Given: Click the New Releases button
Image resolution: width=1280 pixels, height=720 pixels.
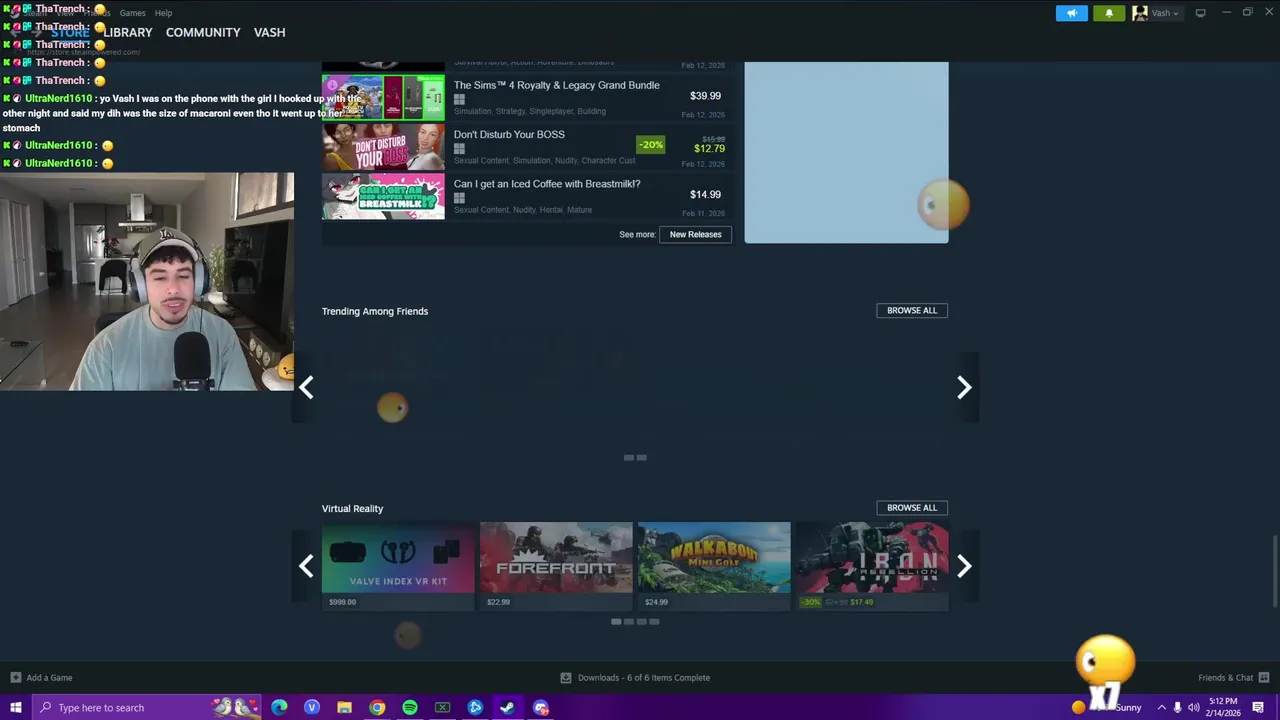Looking at the screenshot, I should click(695, 234).
